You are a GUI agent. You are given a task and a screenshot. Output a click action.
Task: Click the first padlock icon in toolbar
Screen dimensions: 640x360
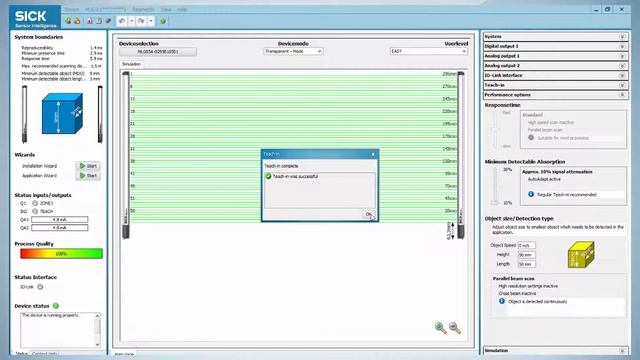click(68, 21)
